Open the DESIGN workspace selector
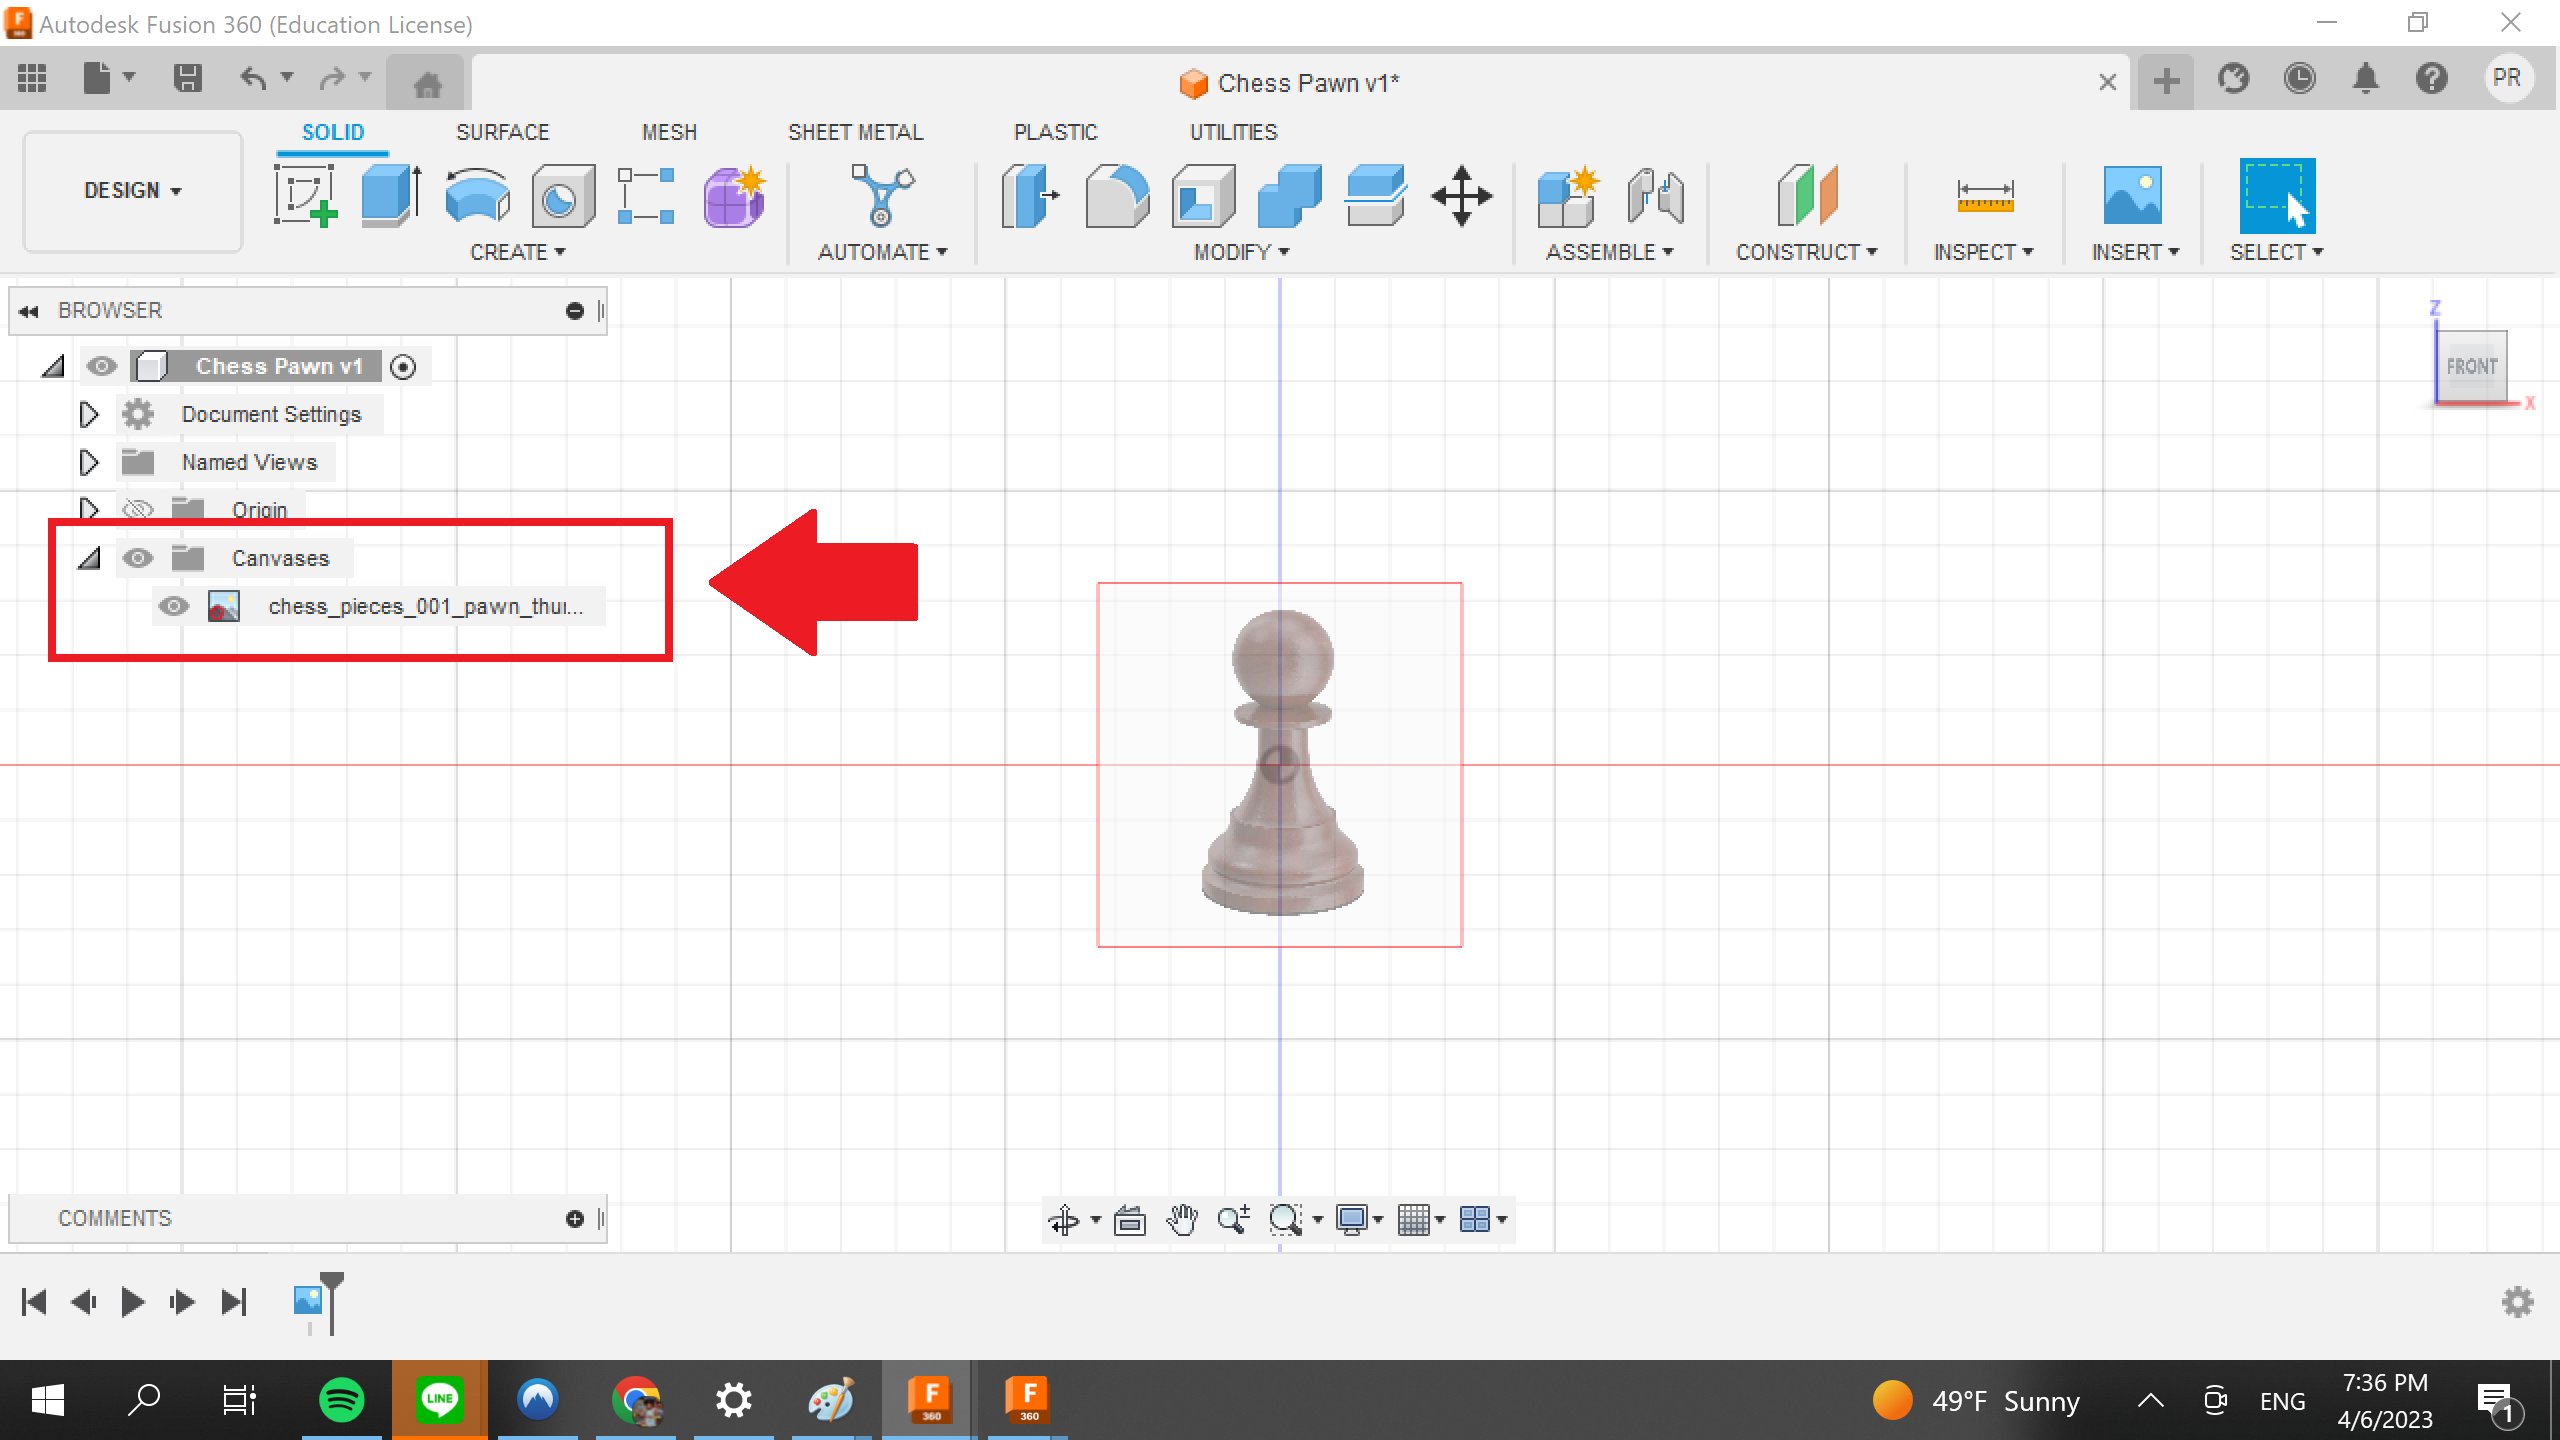Image resolution: width=2560 pixels, height=1440 pixels. pos(132,190)
